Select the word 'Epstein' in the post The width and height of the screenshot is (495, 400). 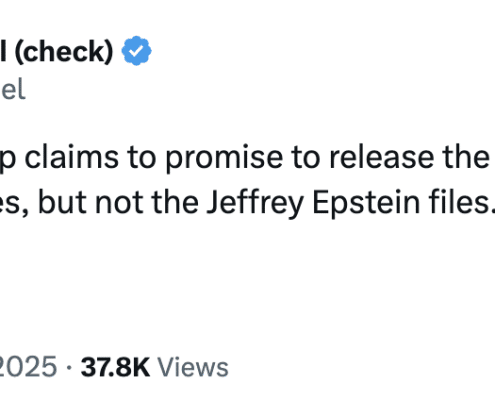[366, 203]
